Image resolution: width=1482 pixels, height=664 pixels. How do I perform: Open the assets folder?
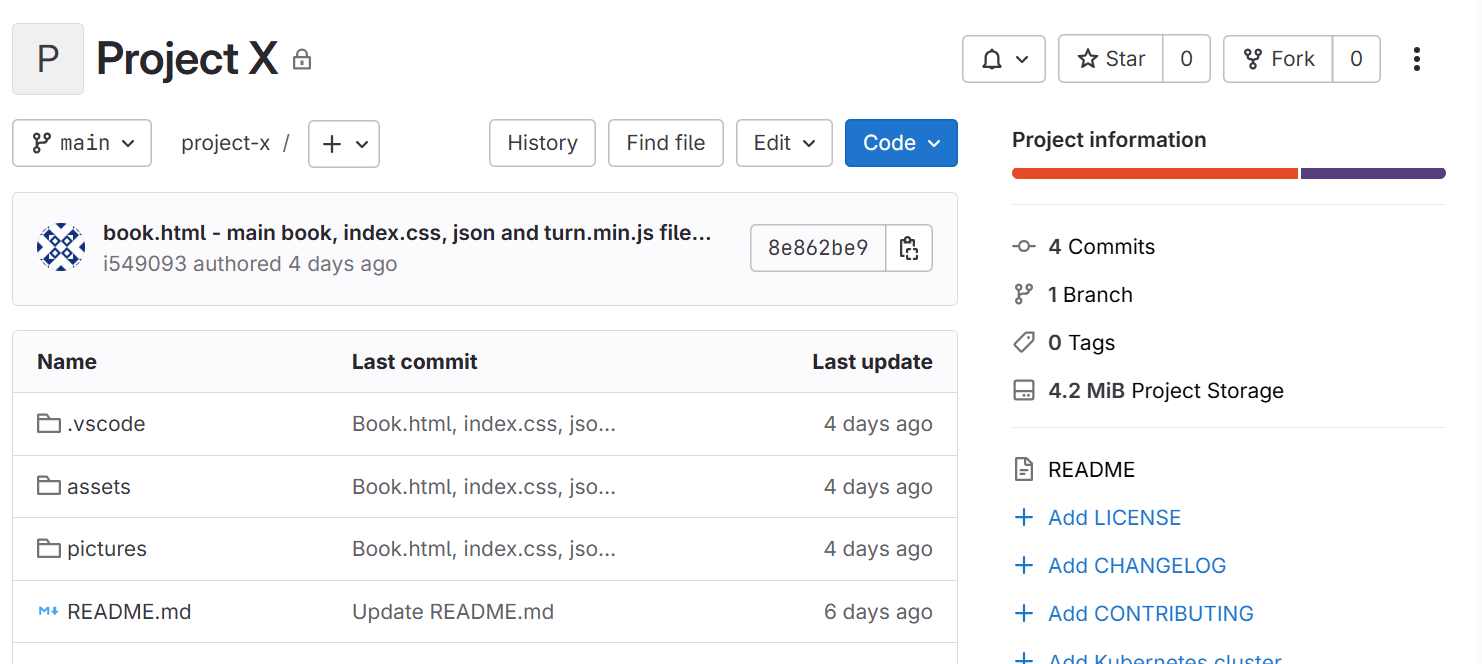coord(98,487)
